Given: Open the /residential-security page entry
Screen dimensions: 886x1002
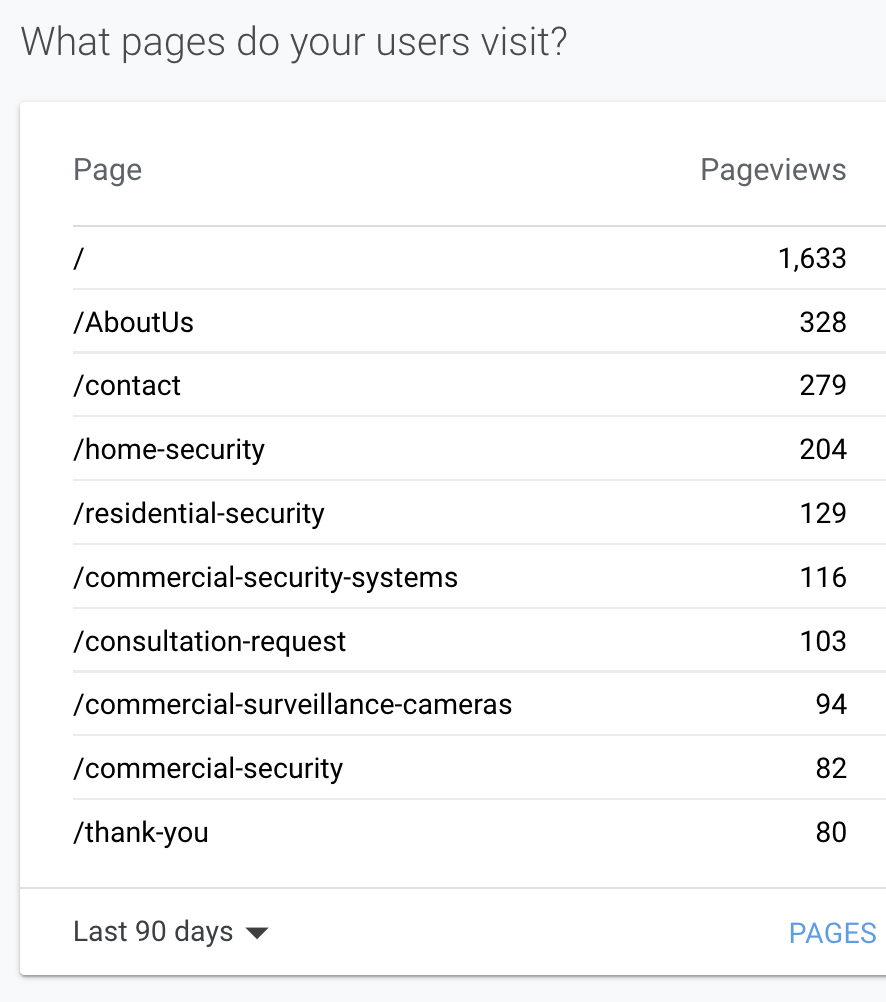Looking at the screenshot, I should point(199,513).
